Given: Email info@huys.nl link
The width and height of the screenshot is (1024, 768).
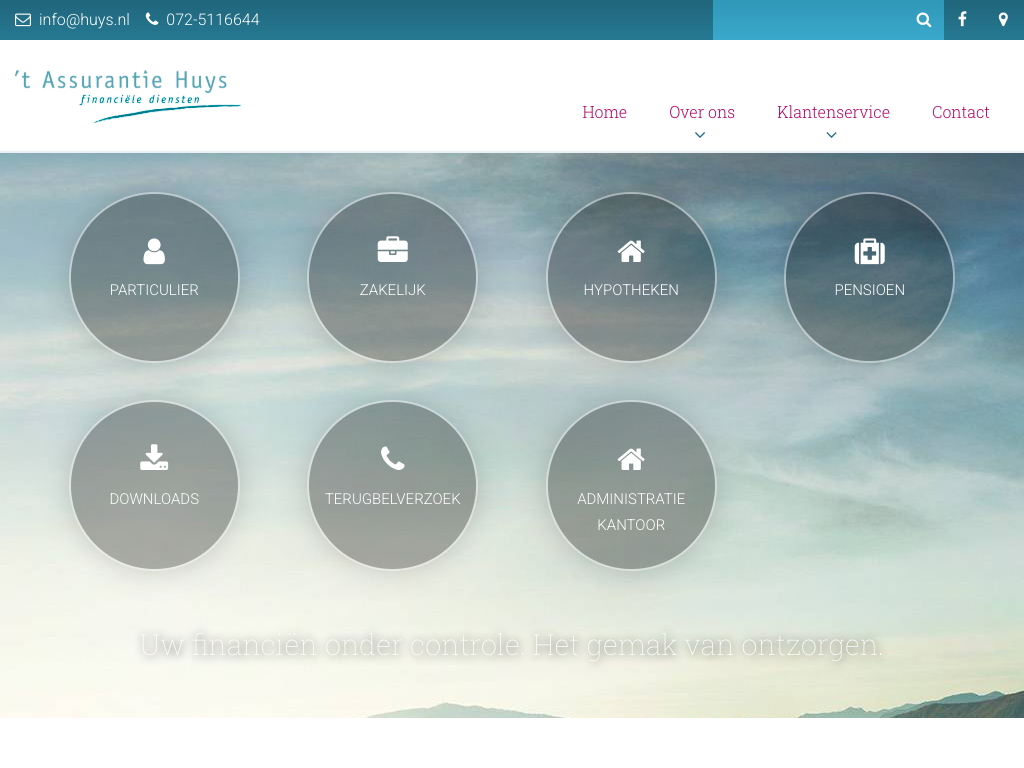Looking at the screenshot, I should tap(84, 20).
